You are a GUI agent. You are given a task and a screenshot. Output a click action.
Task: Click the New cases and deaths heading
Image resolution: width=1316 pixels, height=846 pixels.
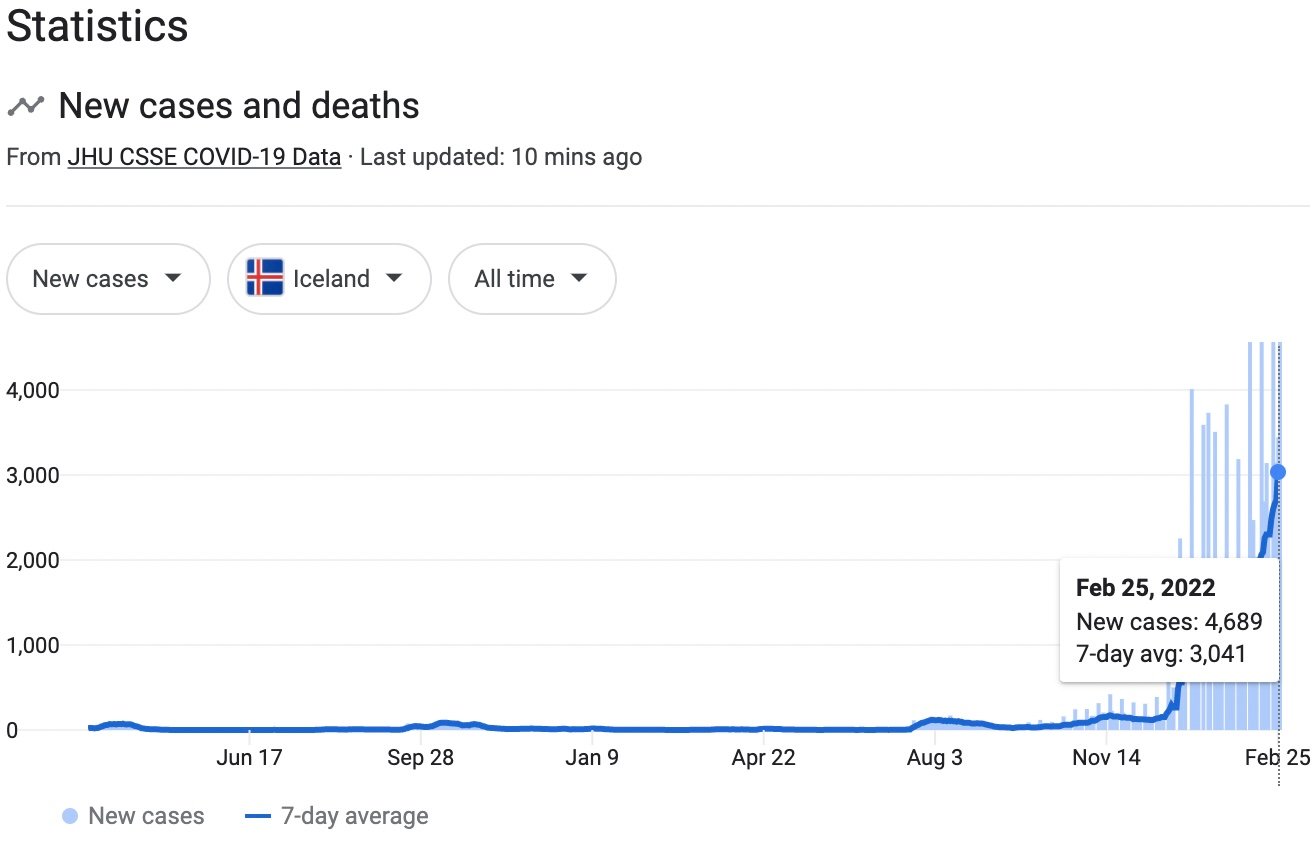coord(239,105)
